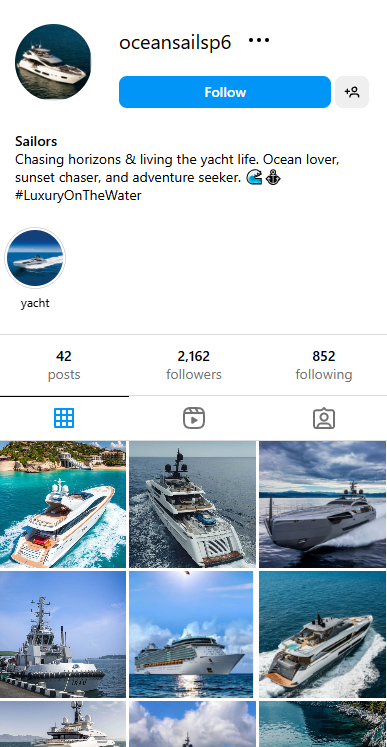Open the oceansailsp6 profile picture
387x747 pixels.
pyautogui.click(x=53, y=62)
